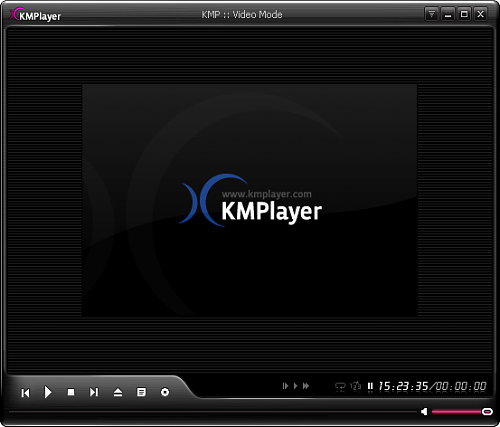Click the volume slider handle

(x=487, y=412)
